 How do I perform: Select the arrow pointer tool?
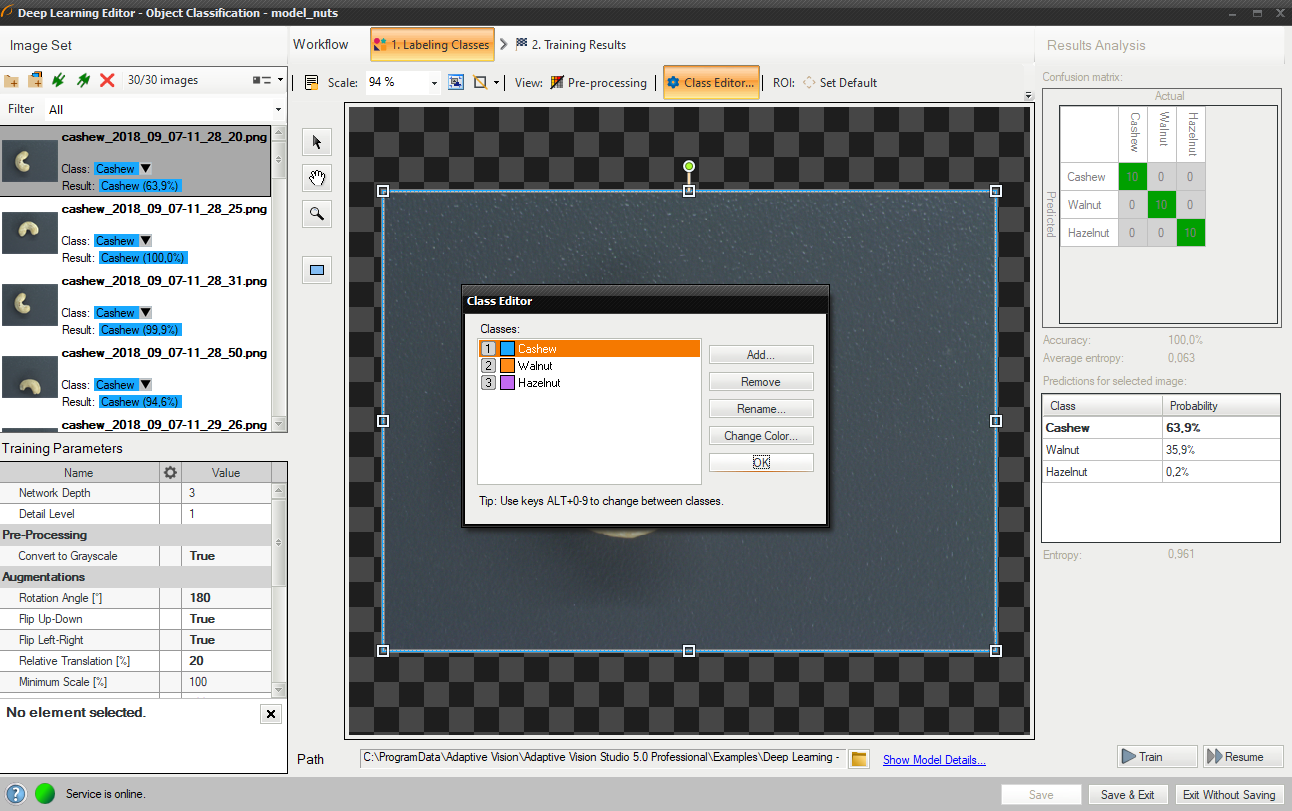click(x=317, y=142)
